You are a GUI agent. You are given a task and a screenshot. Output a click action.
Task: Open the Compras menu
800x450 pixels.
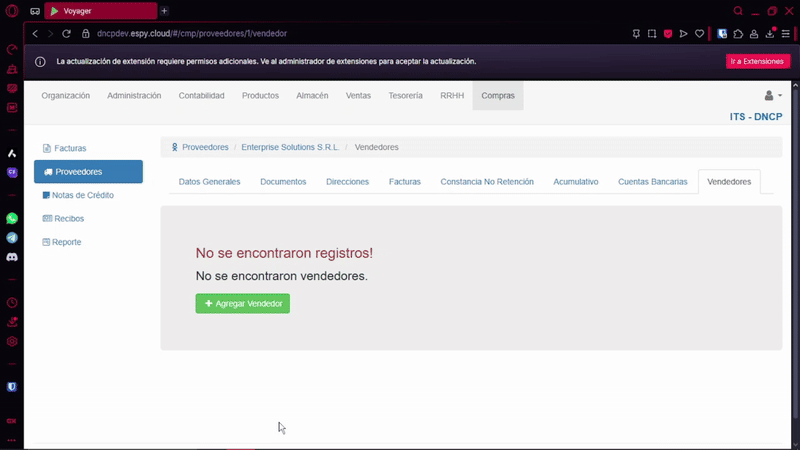pos(498,95)
